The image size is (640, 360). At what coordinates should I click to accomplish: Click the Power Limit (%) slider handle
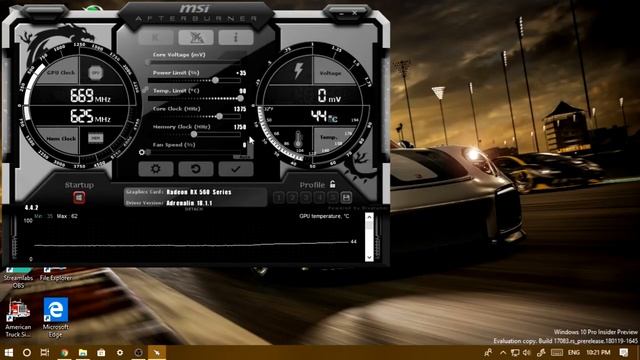pyautogui.click(x=215, y=80)
